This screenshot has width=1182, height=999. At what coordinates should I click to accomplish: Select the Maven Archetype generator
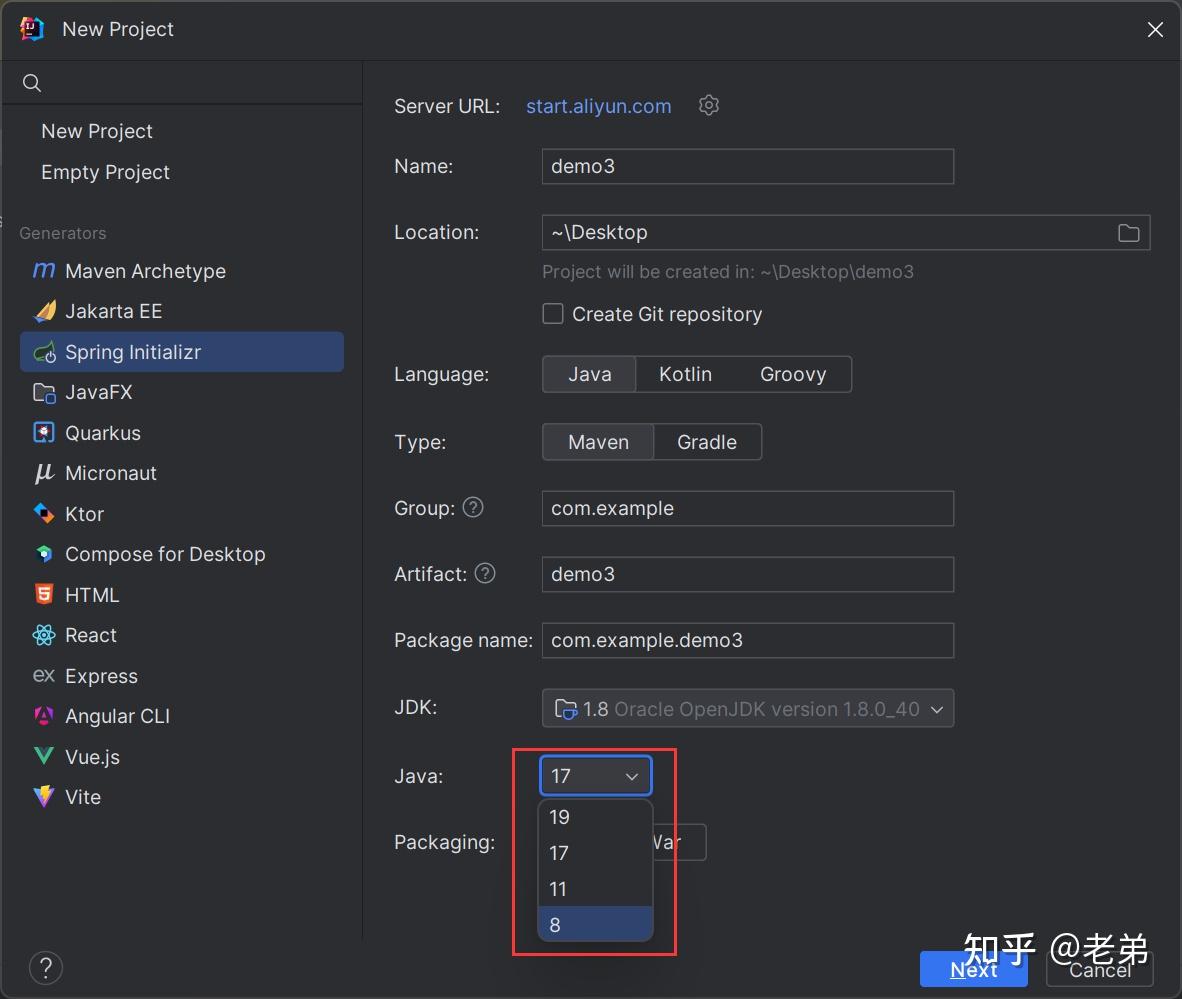point(145,271)
